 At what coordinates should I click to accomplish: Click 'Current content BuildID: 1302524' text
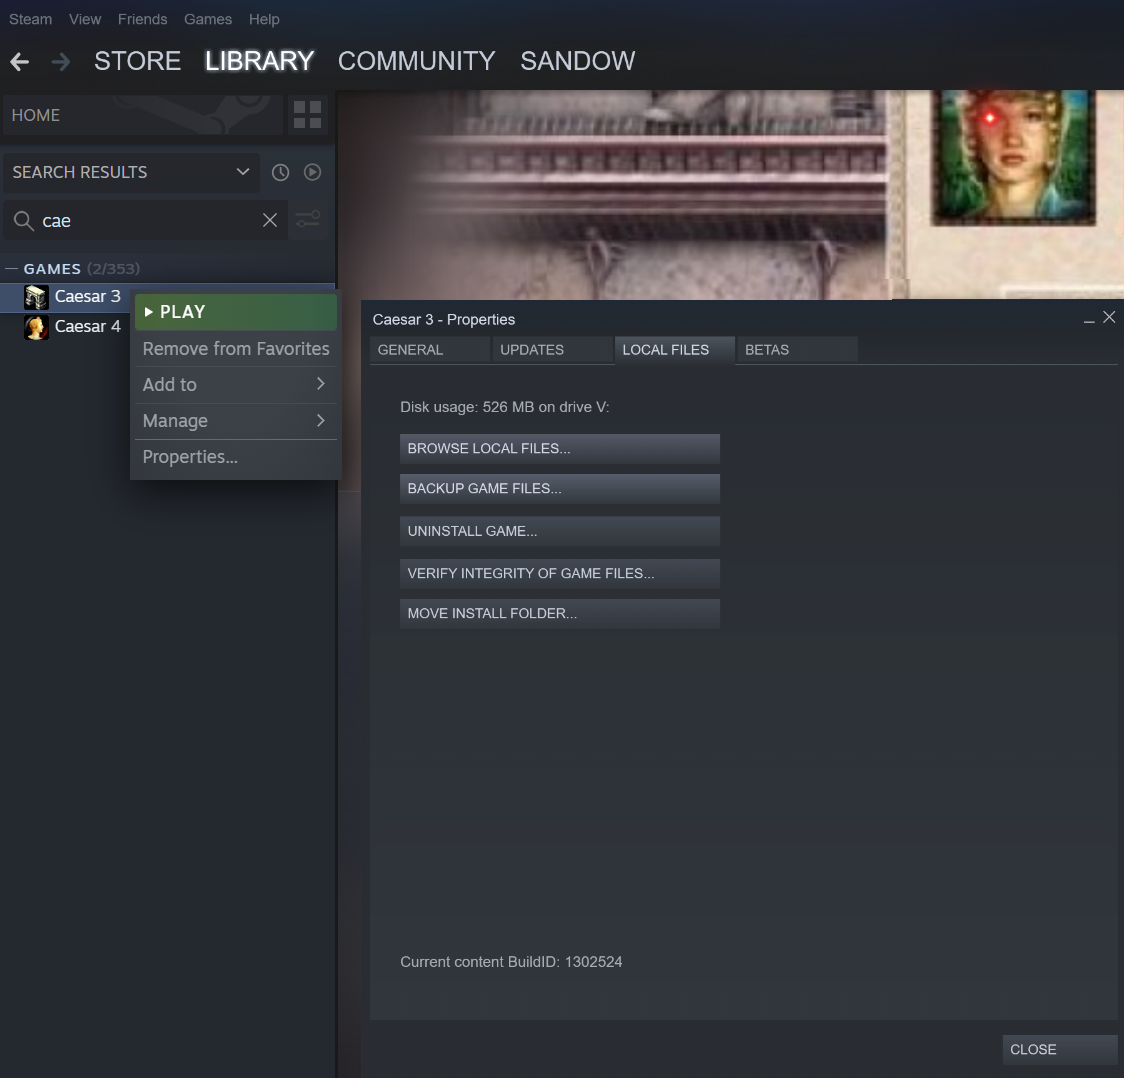[511, 962]
